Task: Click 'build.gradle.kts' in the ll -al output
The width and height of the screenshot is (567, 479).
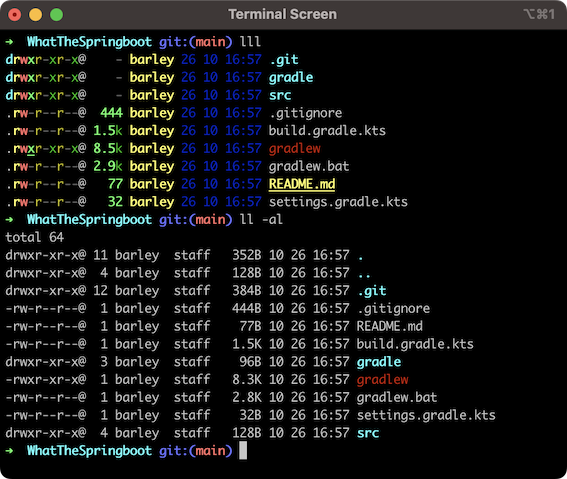Action: (415, 344)
